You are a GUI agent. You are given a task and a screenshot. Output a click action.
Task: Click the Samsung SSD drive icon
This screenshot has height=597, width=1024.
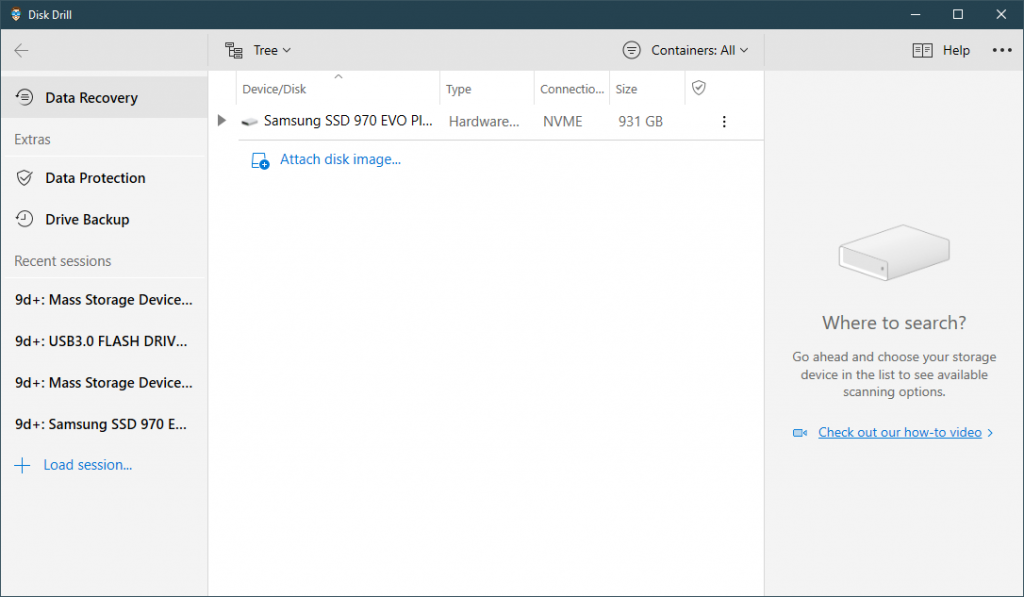click(250, 122)
